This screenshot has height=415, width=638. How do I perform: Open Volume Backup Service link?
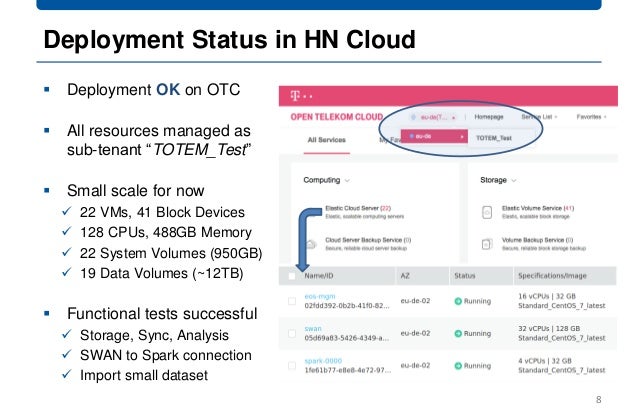point(537,240)
